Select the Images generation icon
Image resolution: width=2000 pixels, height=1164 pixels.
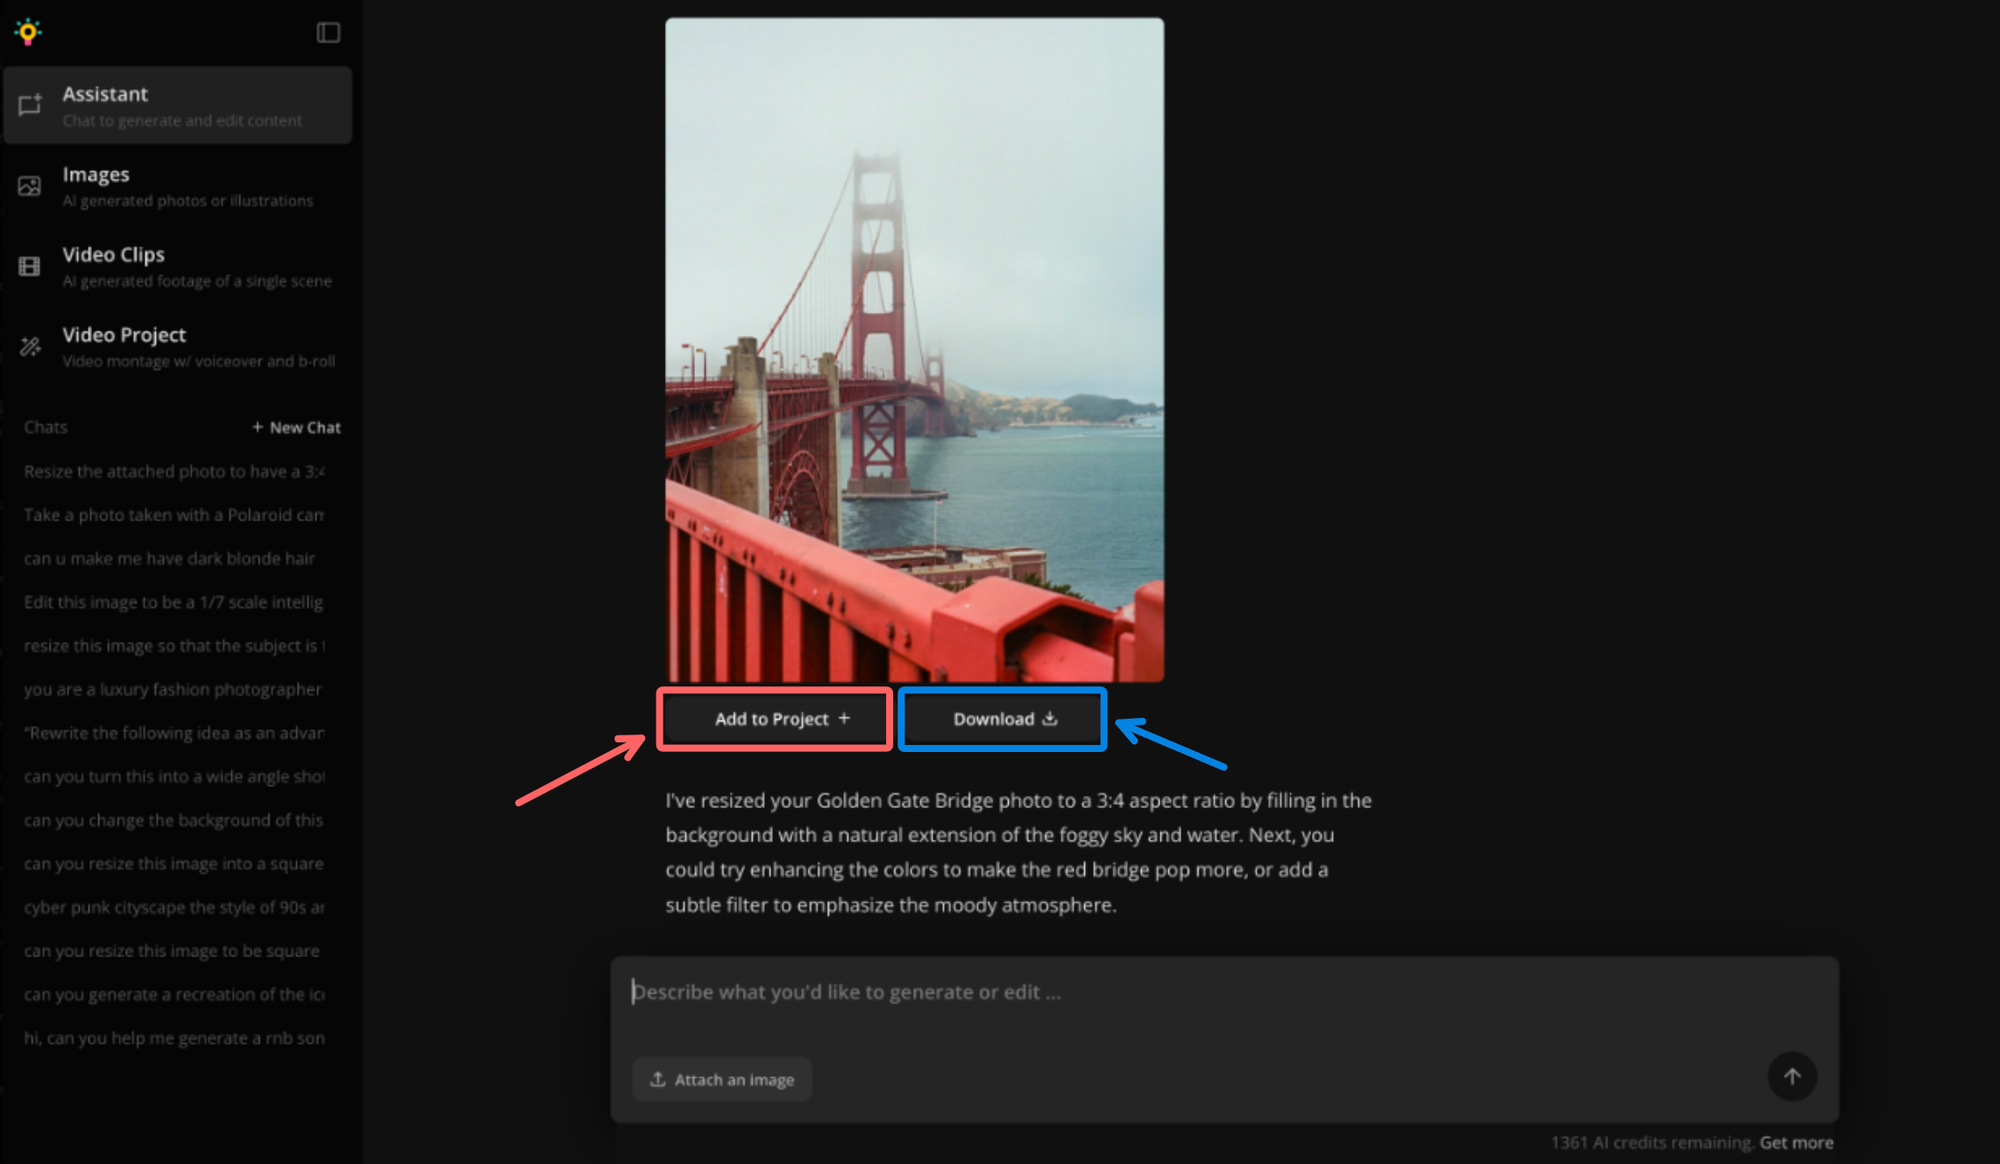click(29, 185)
